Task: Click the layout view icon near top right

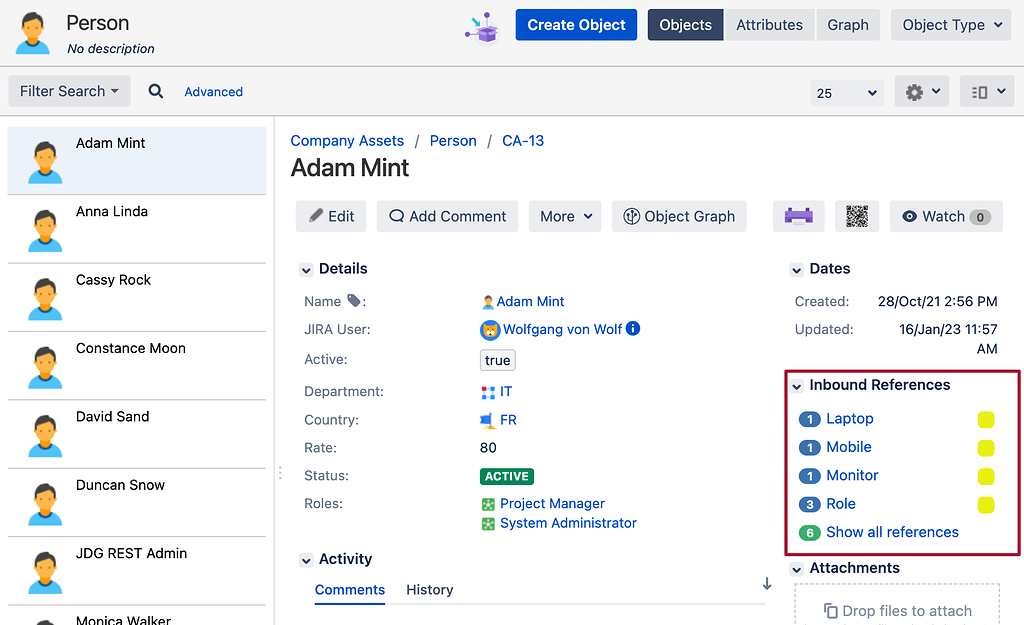Action: (986, 91)
